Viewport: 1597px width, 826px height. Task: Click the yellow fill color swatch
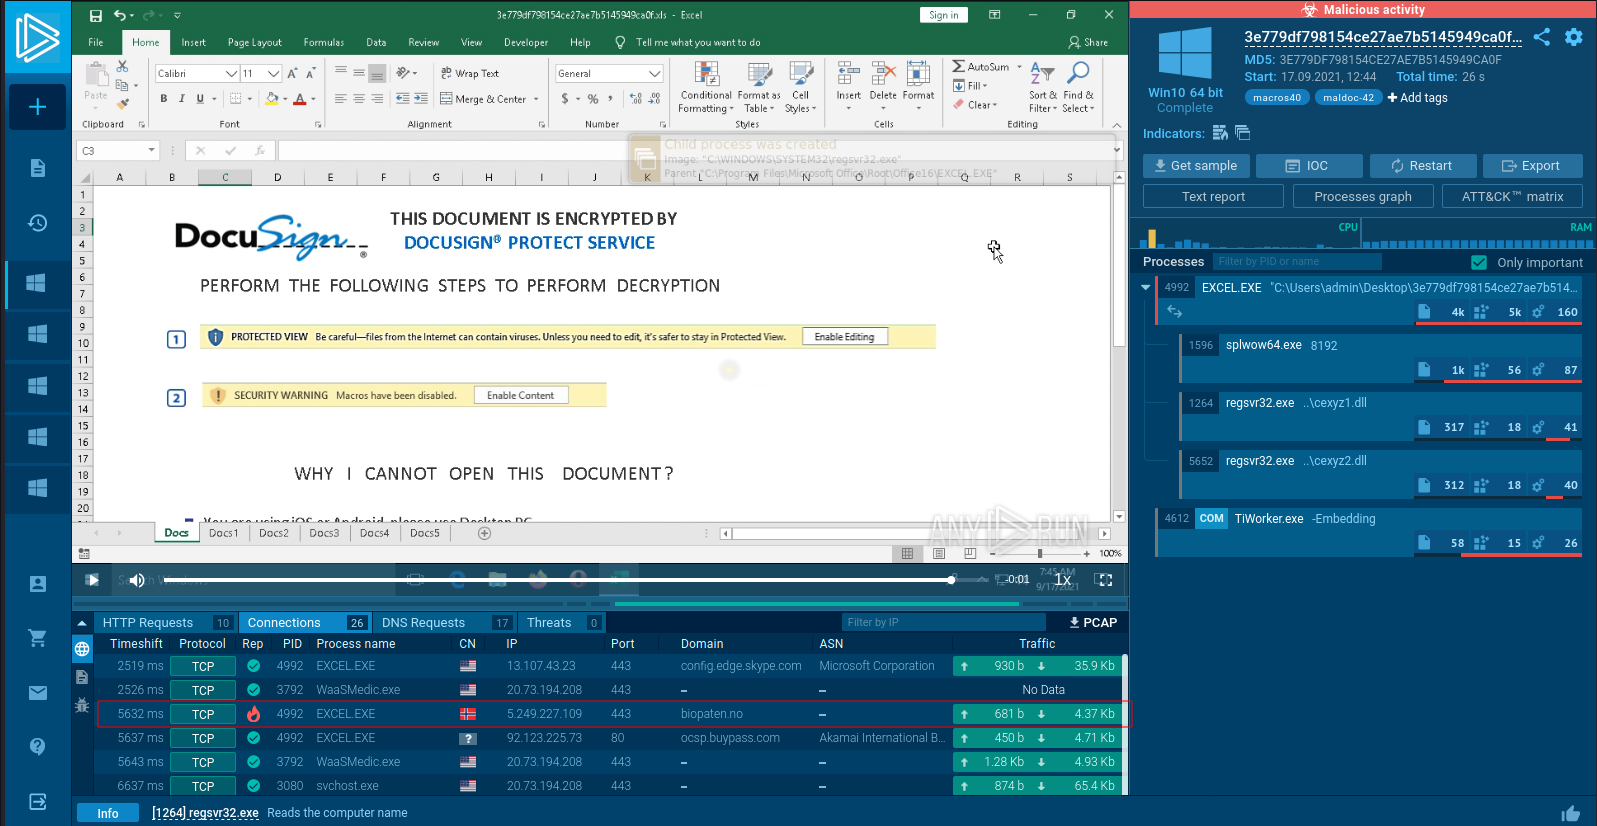[271, 99]
